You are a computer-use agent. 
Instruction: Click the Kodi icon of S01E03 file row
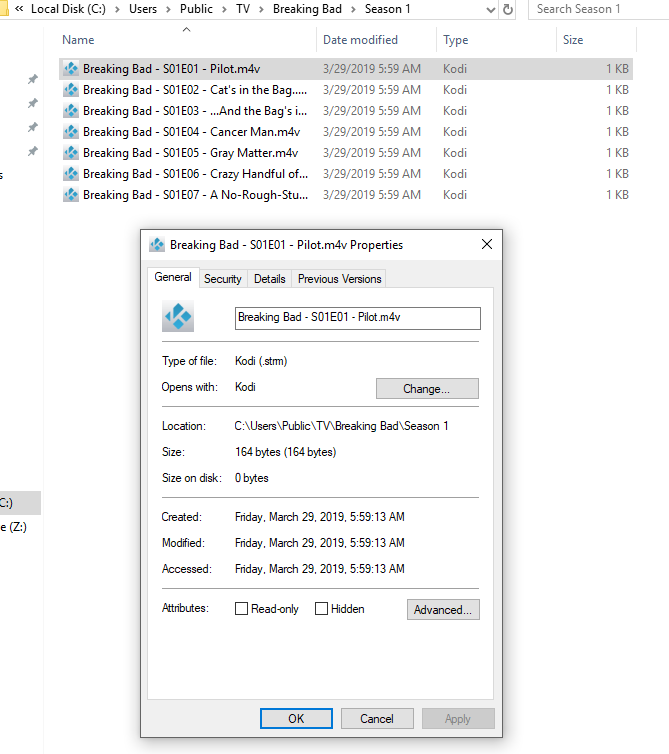coord(71,111)
